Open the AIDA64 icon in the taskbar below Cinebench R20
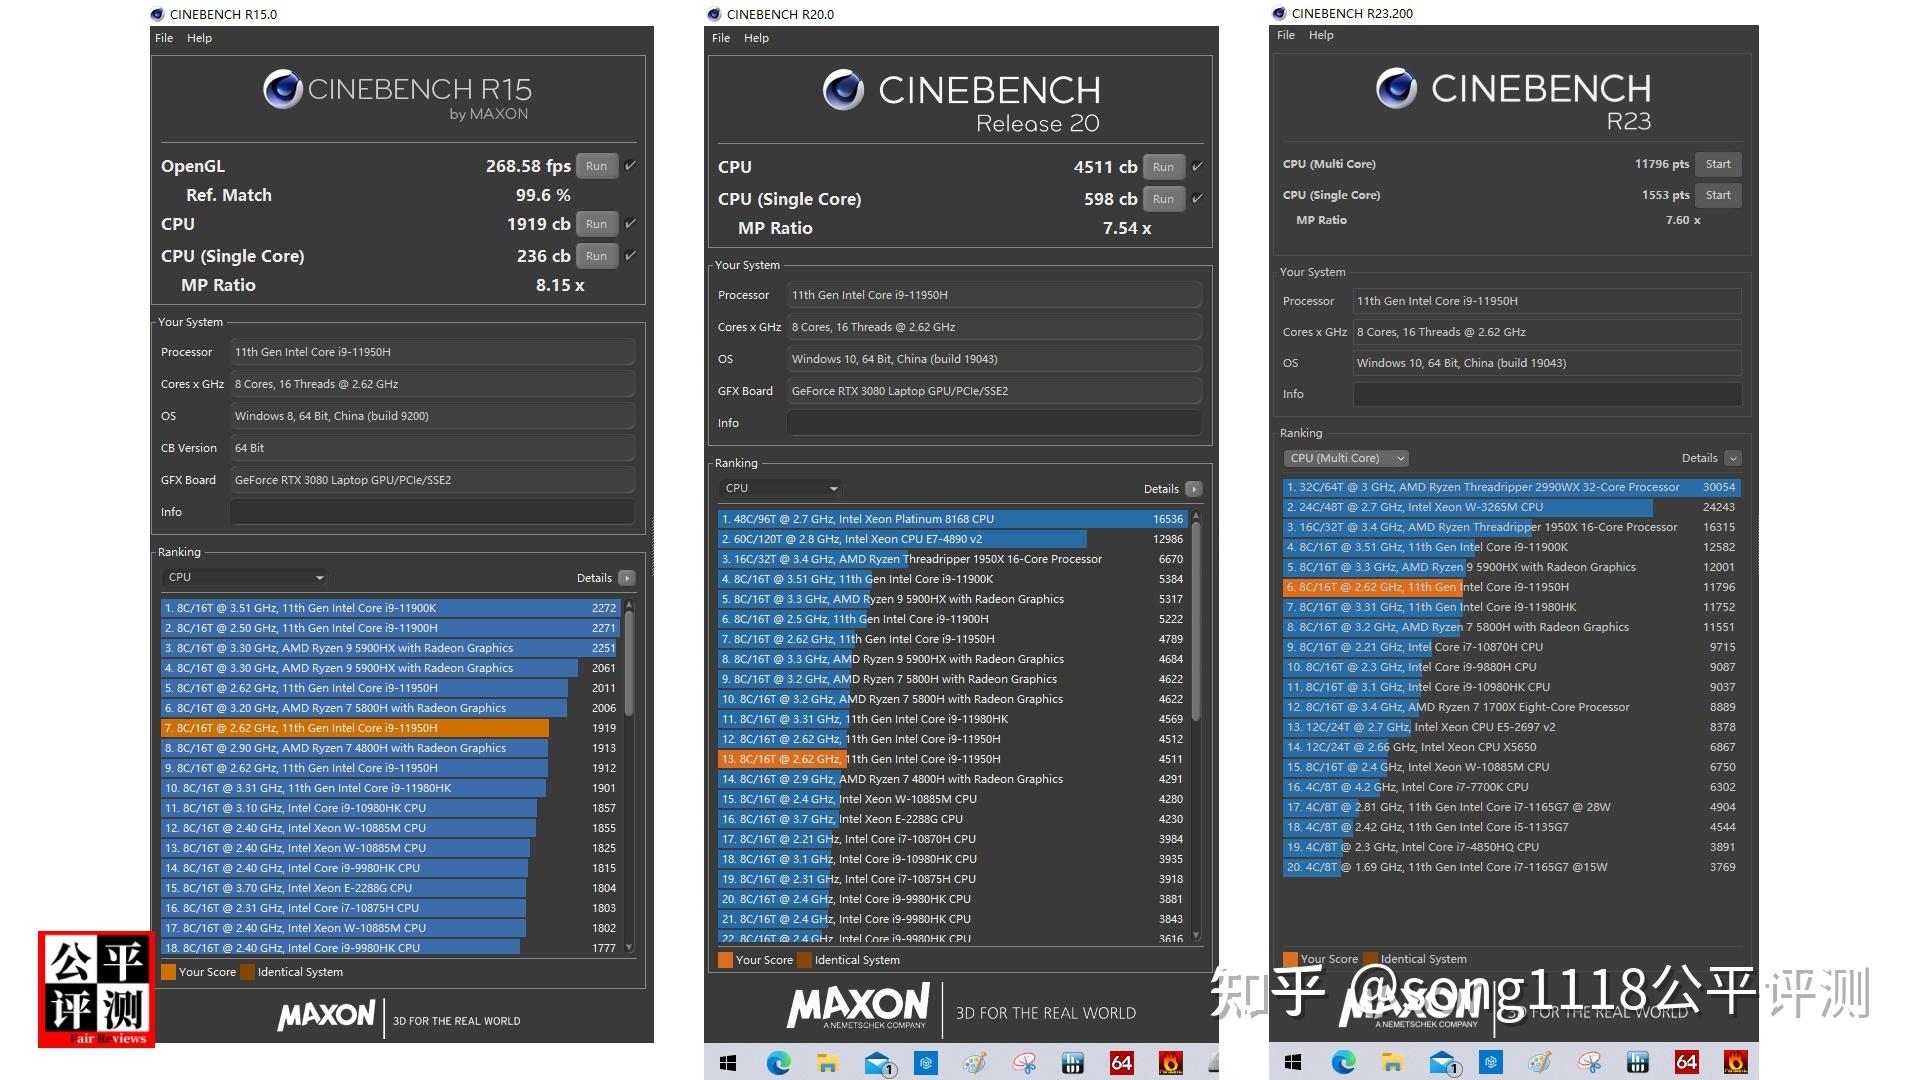This screenshot has width=1920, height=1080. pos(1122,1062)
